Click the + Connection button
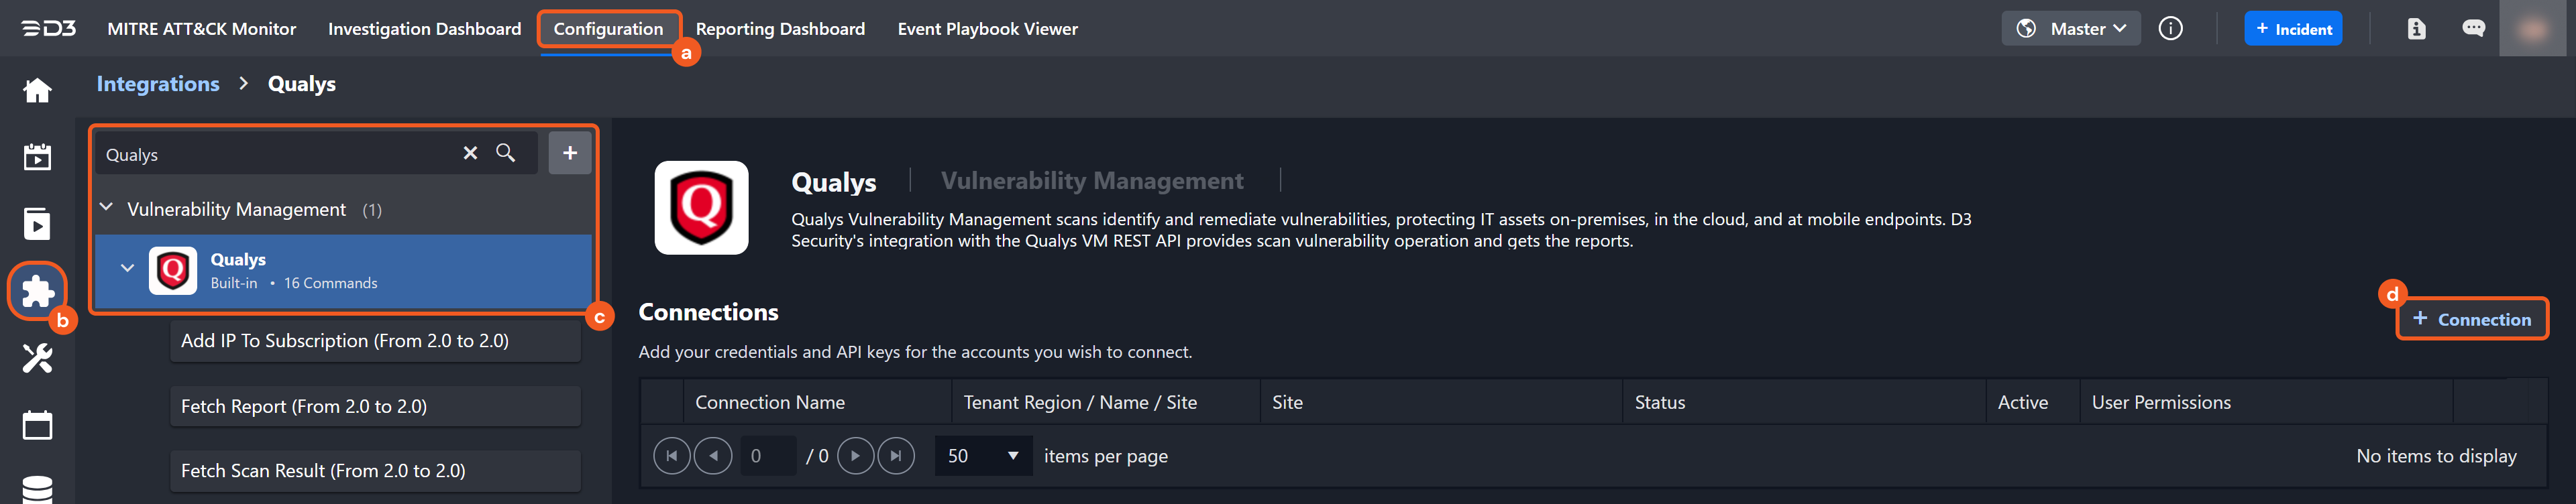Image resolution: width=2576 pixels, height=504 pixels. tap(2471, 319)
